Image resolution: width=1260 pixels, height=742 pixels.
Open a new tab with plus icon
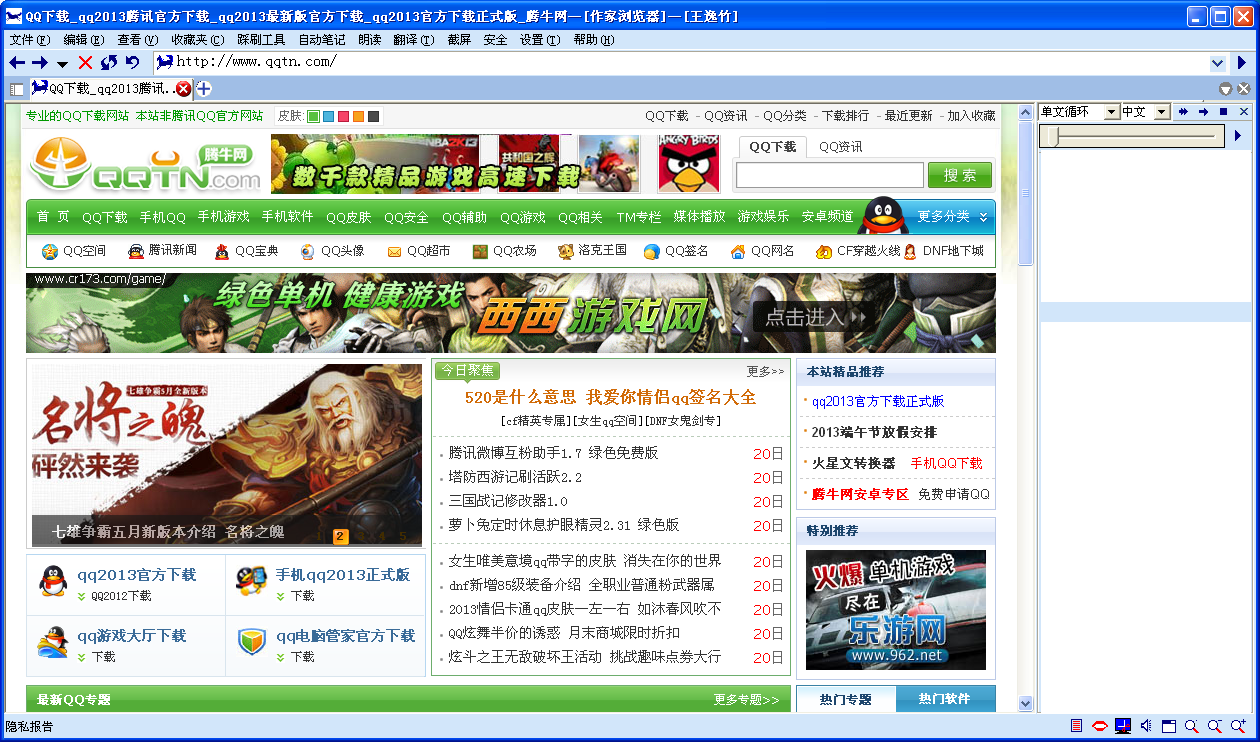click(203, 89)
